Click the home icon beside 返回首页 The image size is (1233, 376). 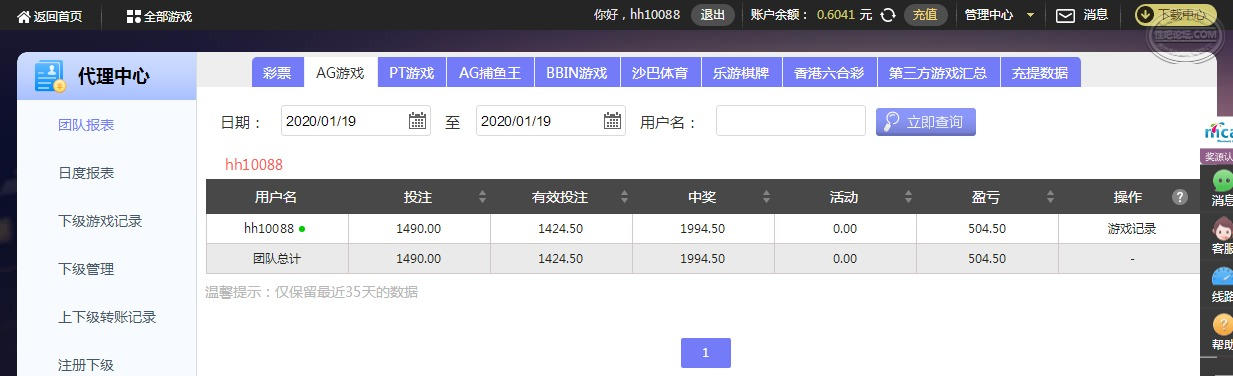pyautogui.click(x=23, y=16)
